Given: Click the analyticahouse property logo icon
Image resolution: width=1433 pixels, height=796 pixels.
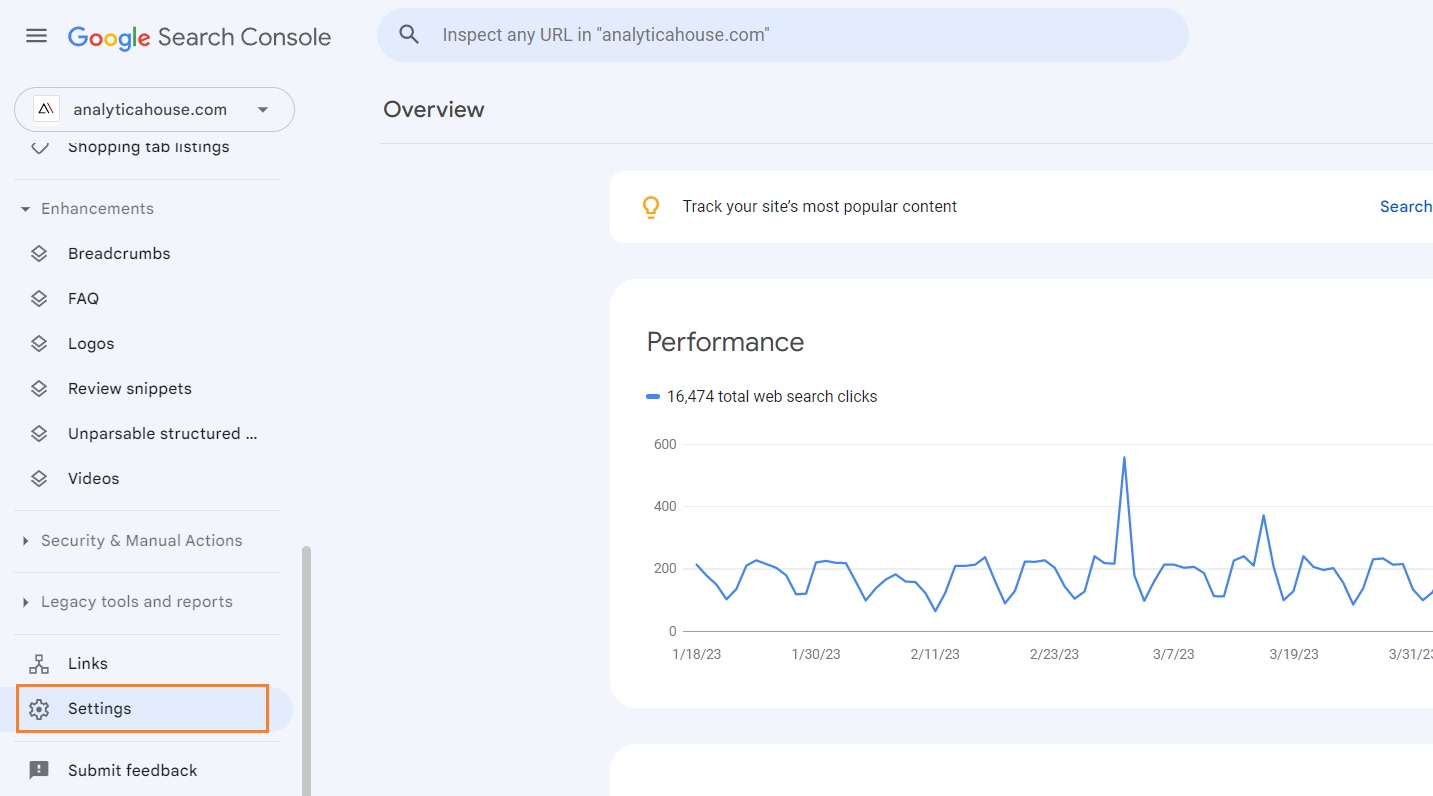Looking at the screenshot, I should [x=46, y=109].
